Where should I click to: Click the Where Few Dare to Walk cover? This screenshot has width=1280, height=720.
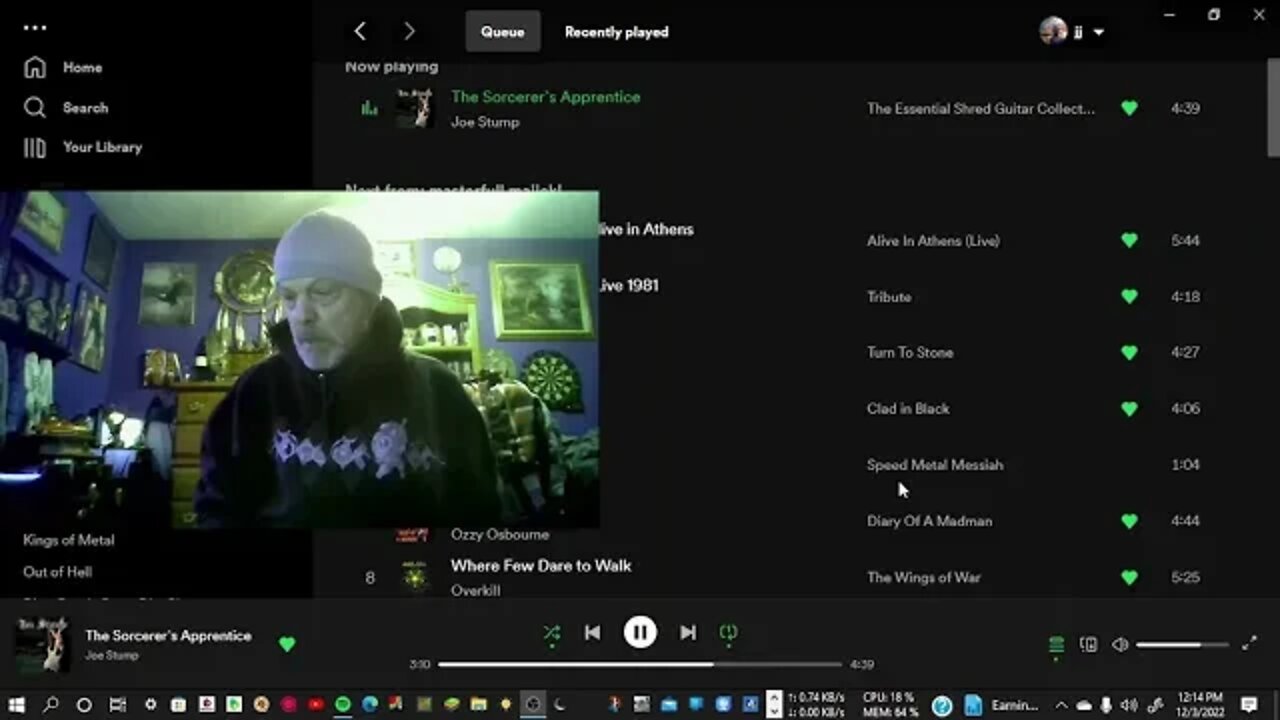click(414, 577)
